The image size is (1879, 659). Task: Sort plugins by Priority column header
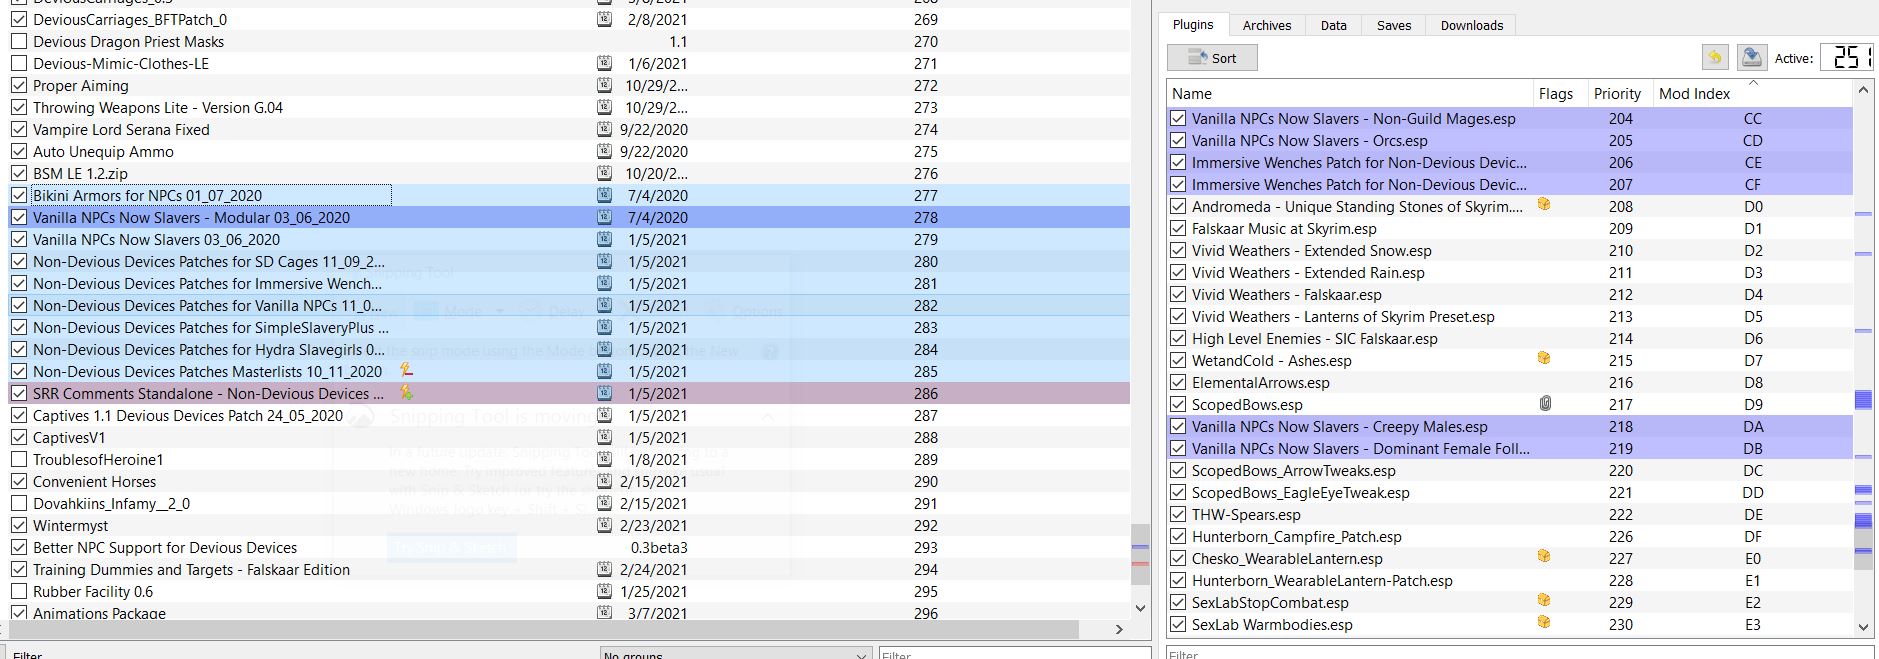1619,93
